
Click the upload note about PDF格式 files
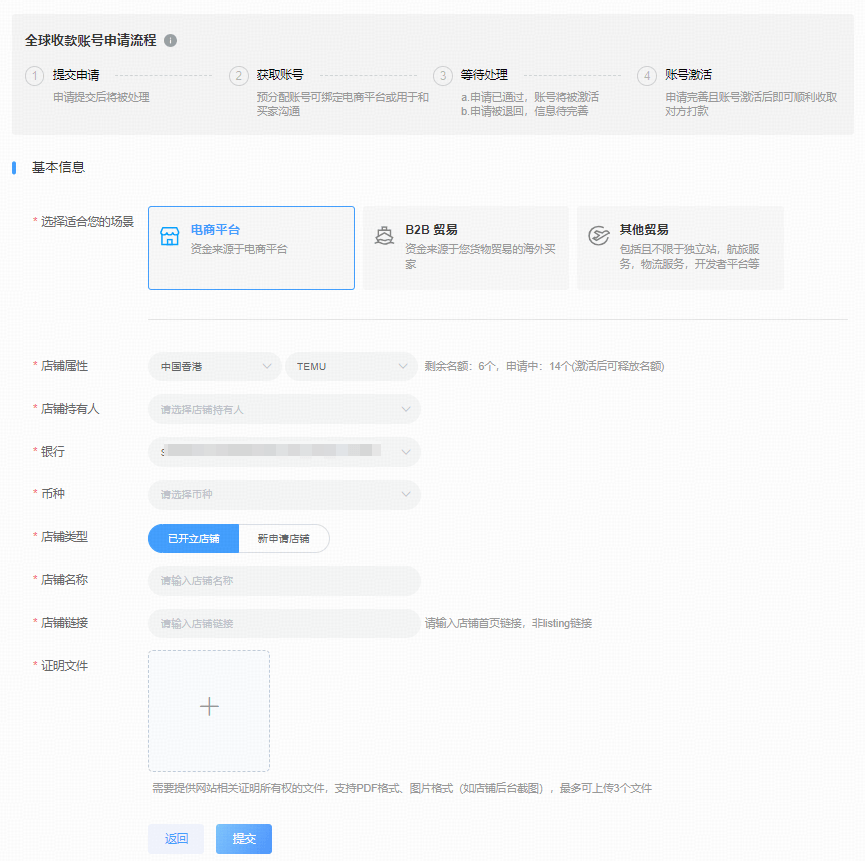pyautogui.click(x=402, y=788)
